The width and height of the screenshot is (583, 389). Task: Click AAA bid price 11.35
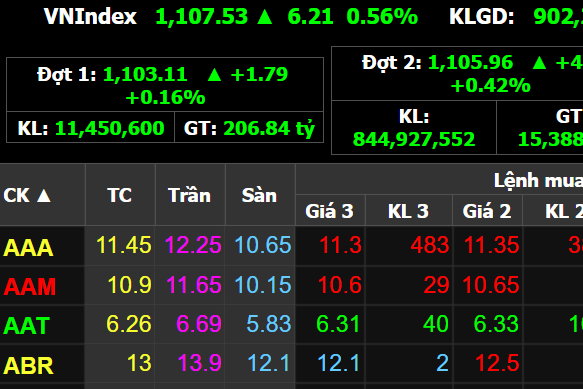point(492,245)
